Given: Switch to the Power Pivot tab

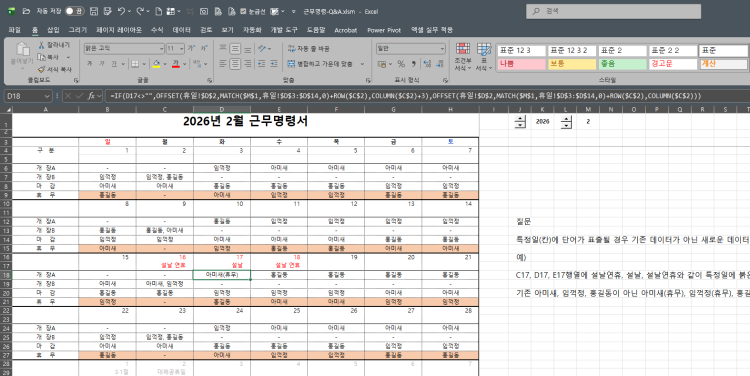Looking at the screenshot, I should pos(384,30).
